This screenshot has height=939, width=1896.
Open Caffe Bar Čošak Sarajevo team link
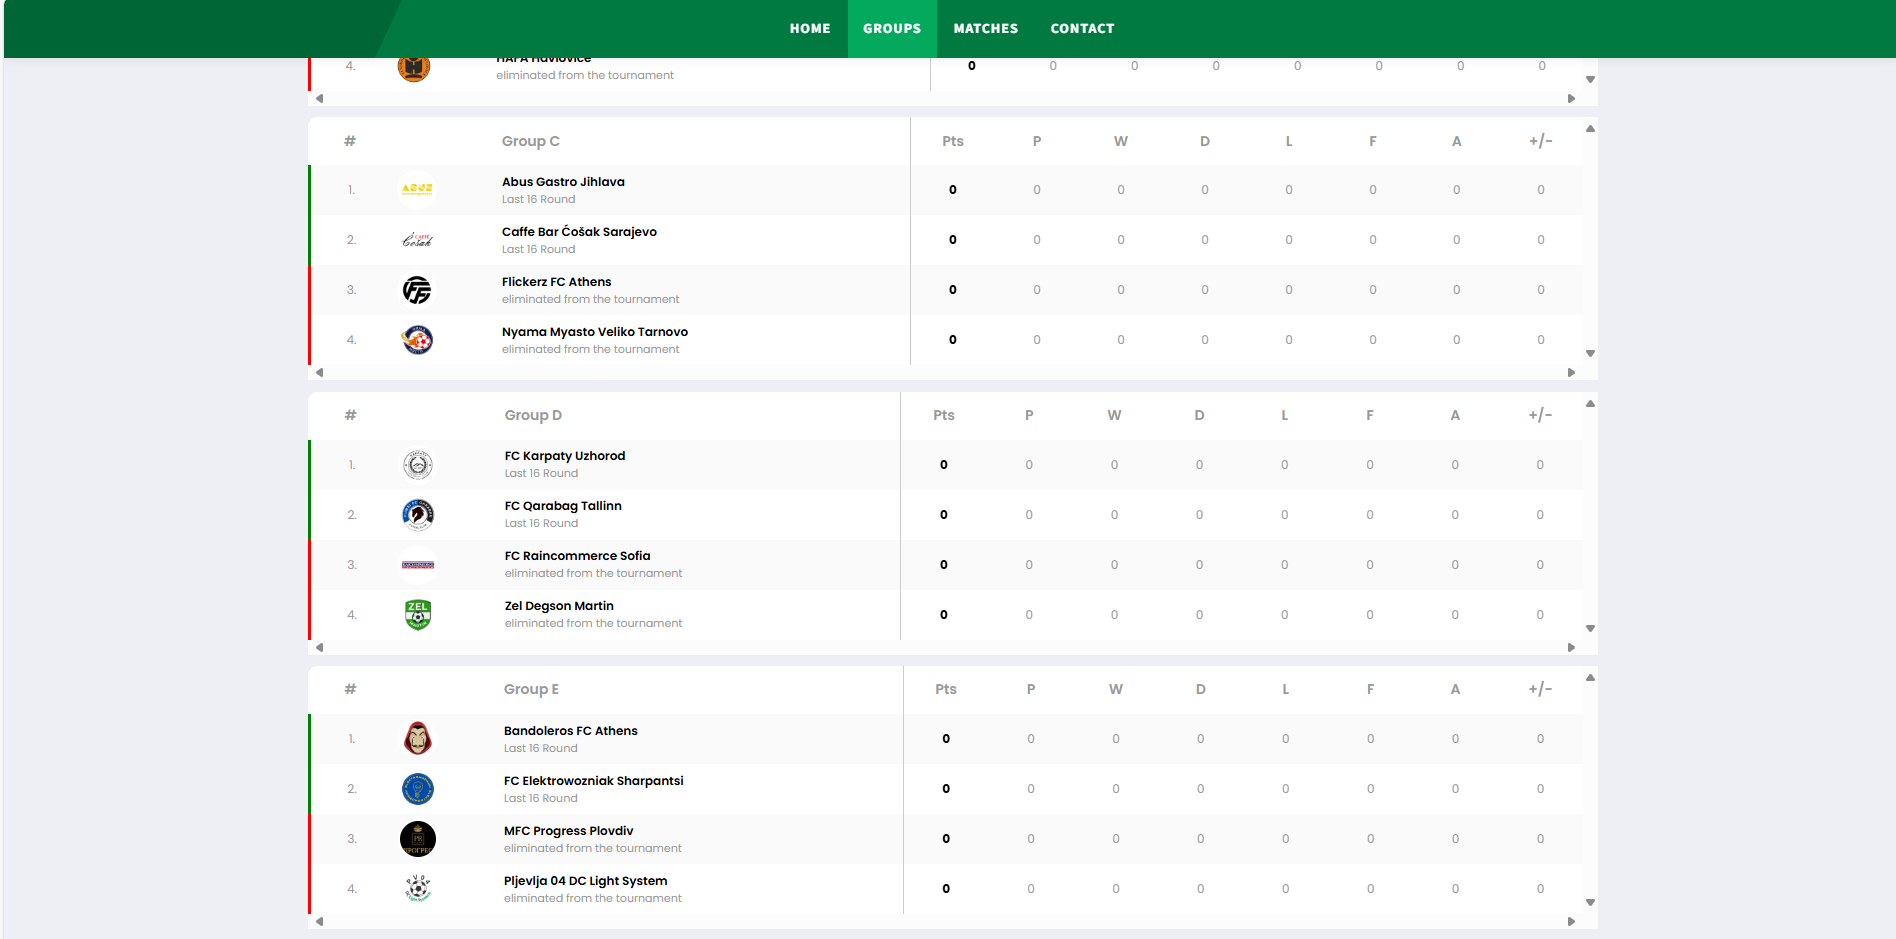[579, 232]
